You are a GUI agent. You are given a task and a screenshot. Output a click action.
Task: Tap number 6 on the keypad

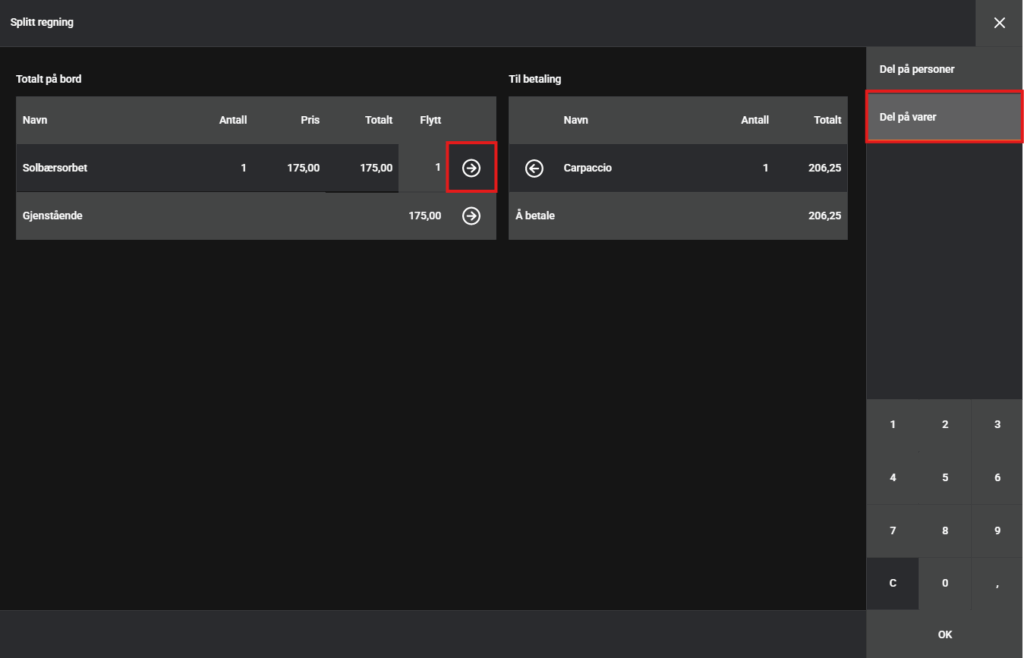997,478
